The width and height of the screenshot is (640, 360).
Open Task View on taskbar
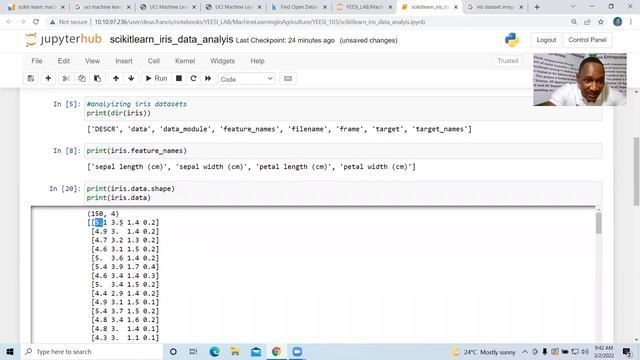pyautogui.click(x=193, y=351)
